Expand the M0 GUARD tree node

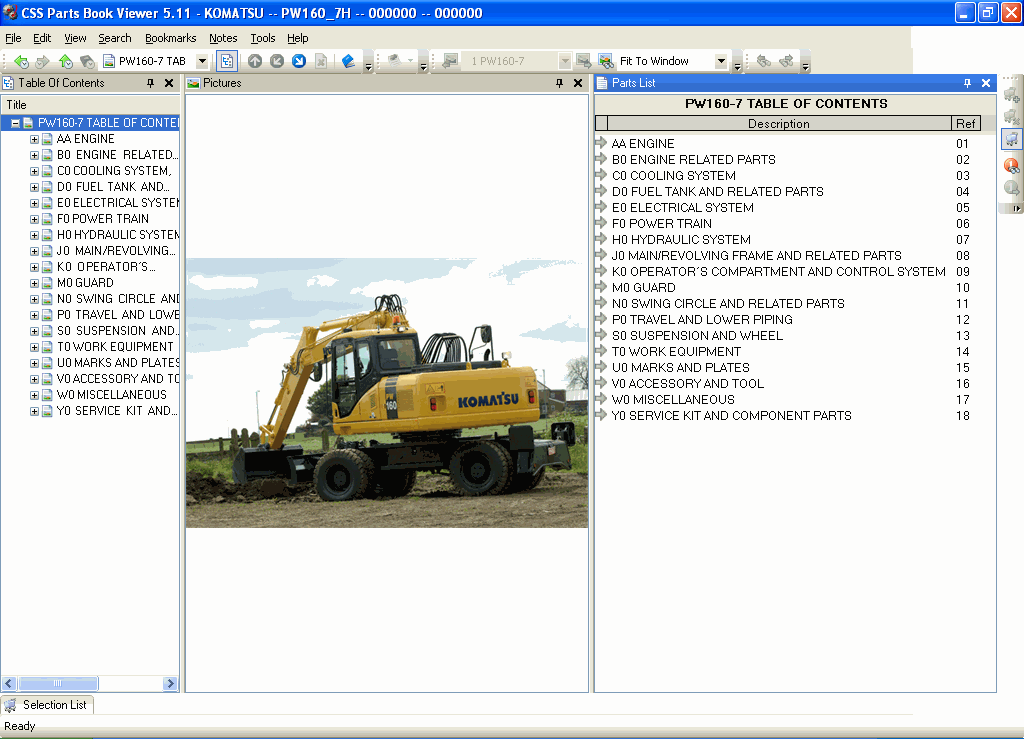[x=34, y=283]
